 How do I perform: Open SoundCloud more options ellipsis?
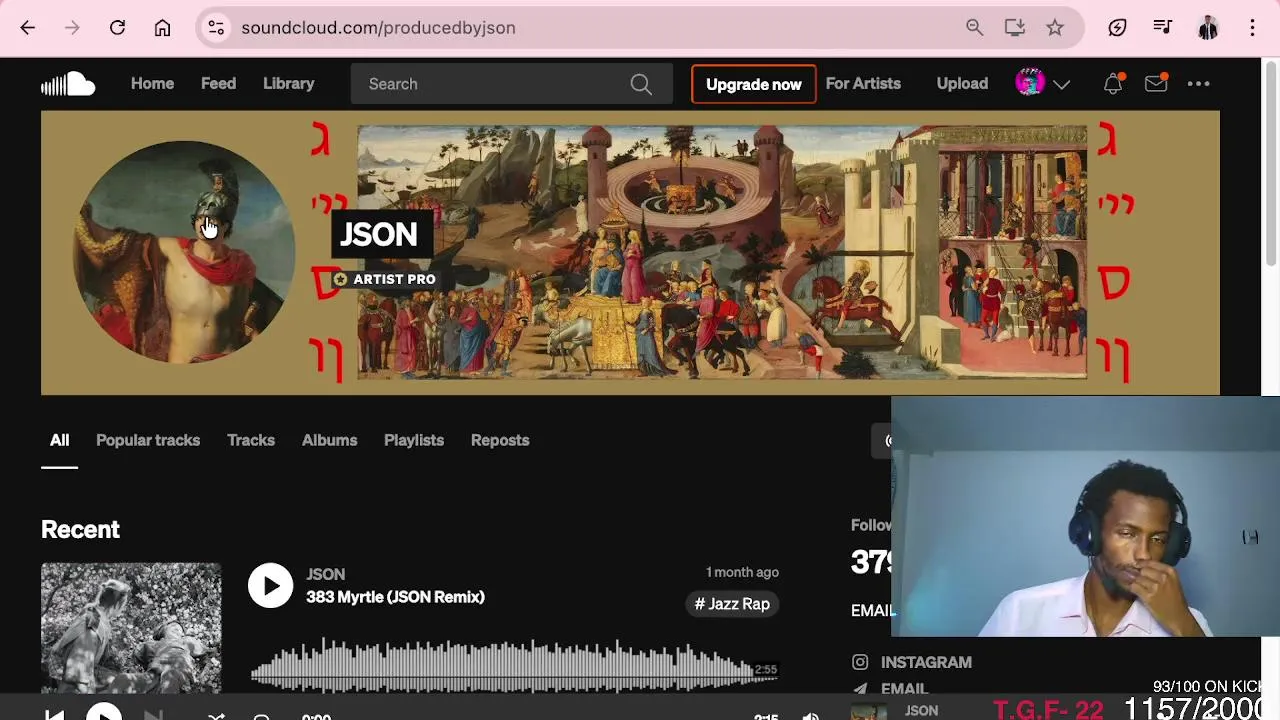coord(1199,84)
